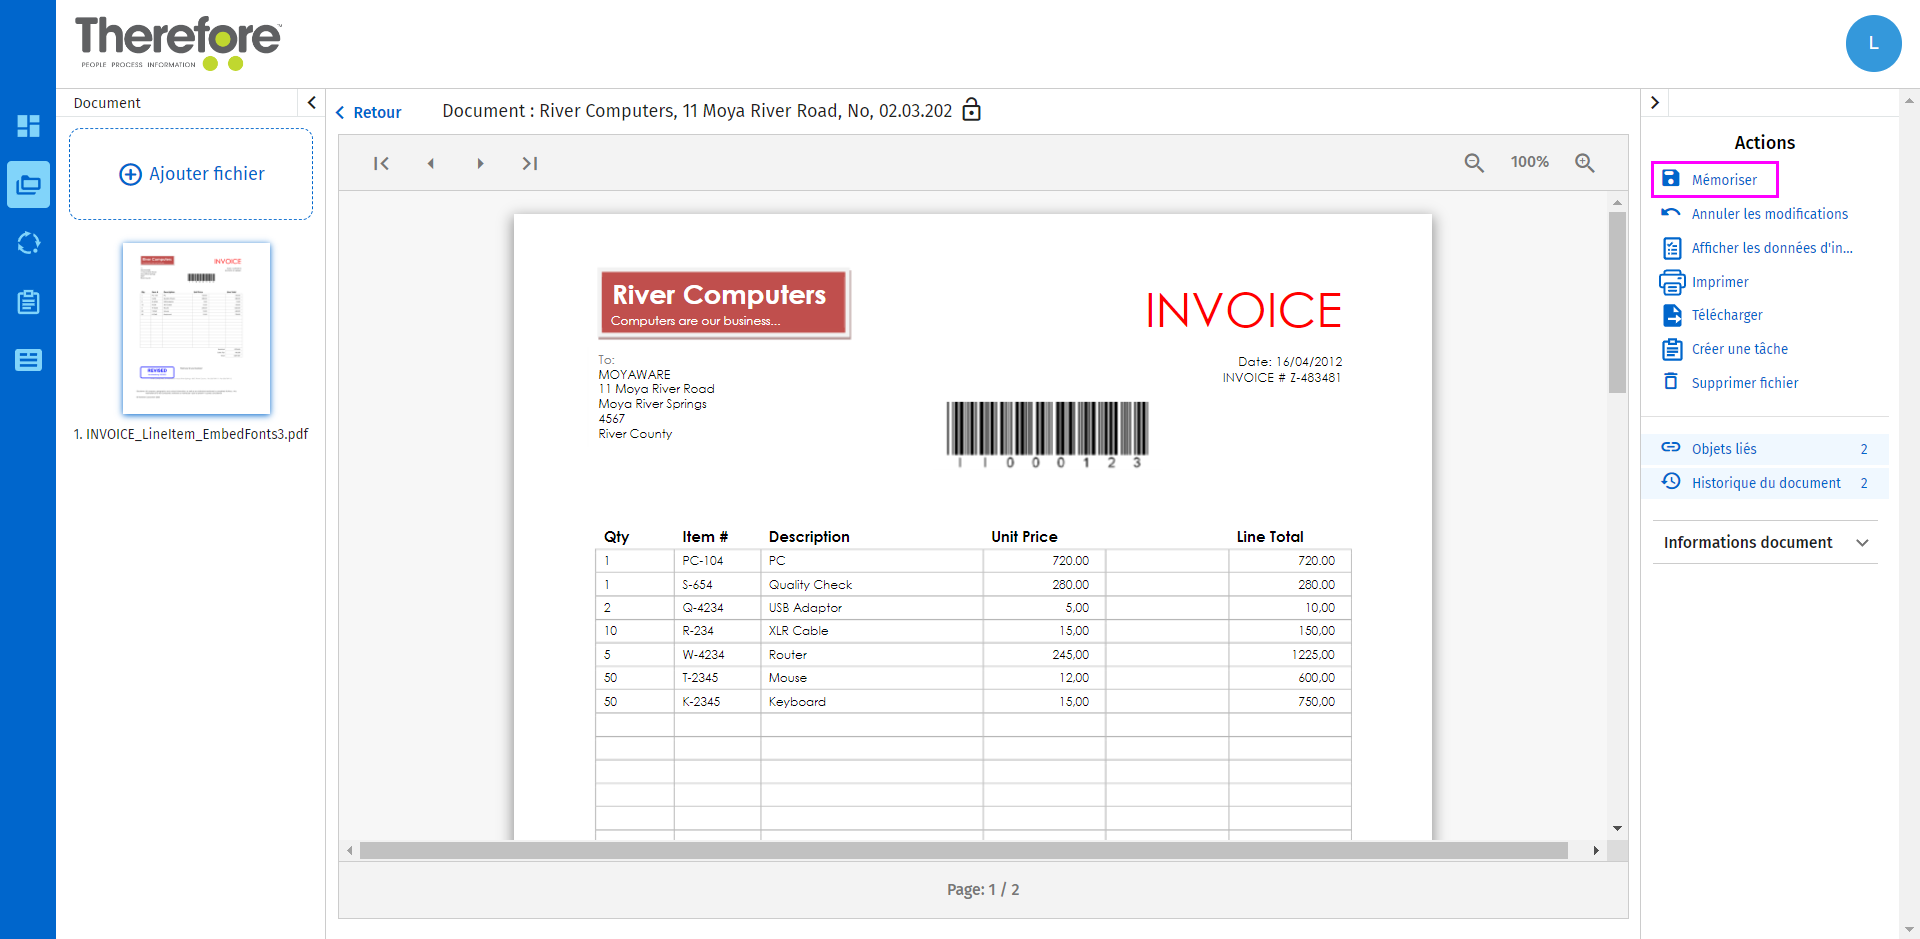Choose Supprimer fichier
Image resolution: width=1920 pixels, height=939 pixels.
click(1744, 383)
